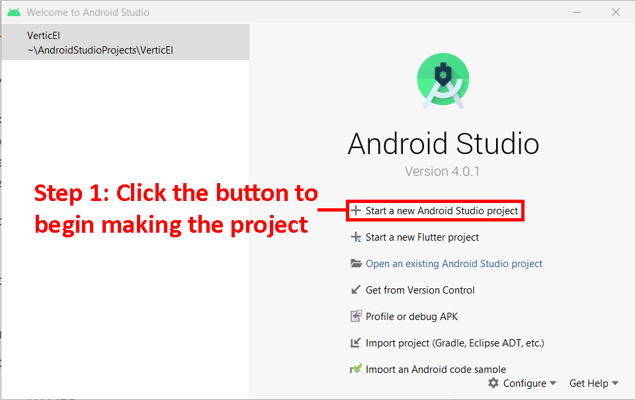Click the plus icon for new Android Studio project
This screenshot has height=400, width=635.
(x=356, y=211)
